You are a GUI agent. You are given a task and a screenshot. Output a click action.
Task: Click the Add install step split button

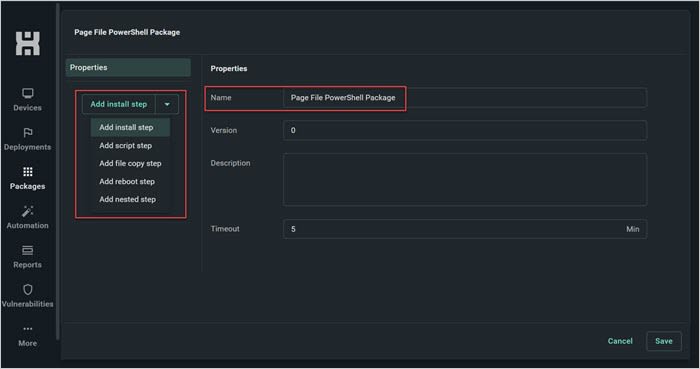click(x=119, y=104)
